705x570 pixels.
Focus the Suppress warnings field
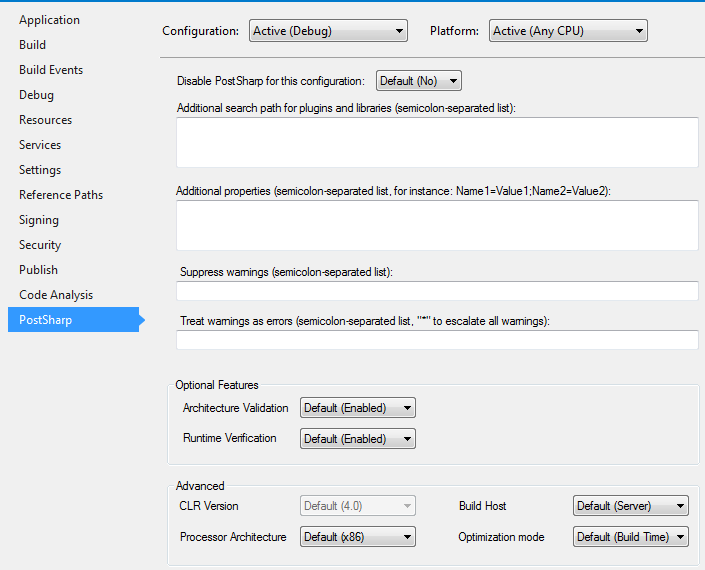pyautogui.click(x=437, y=291)
